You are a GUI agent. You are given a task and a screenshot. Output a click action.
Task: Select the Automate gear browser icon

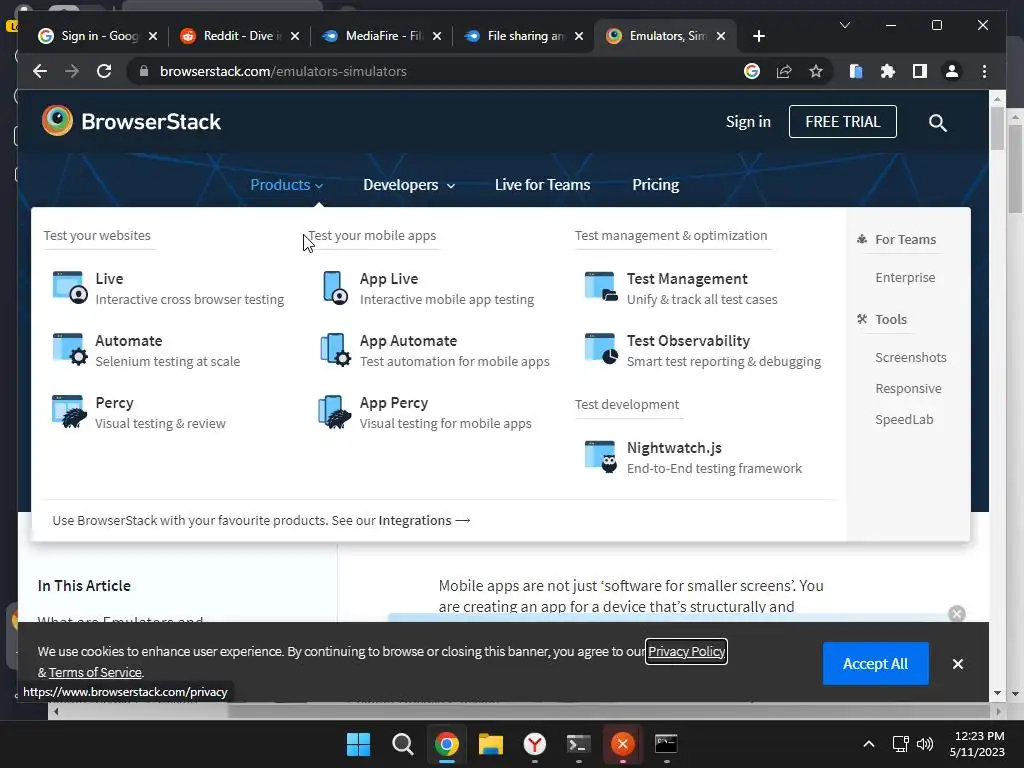coord(70,349)
